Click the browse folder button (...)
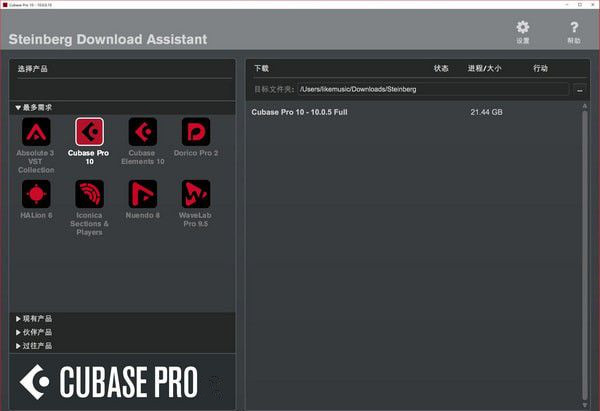 [579, 89]
